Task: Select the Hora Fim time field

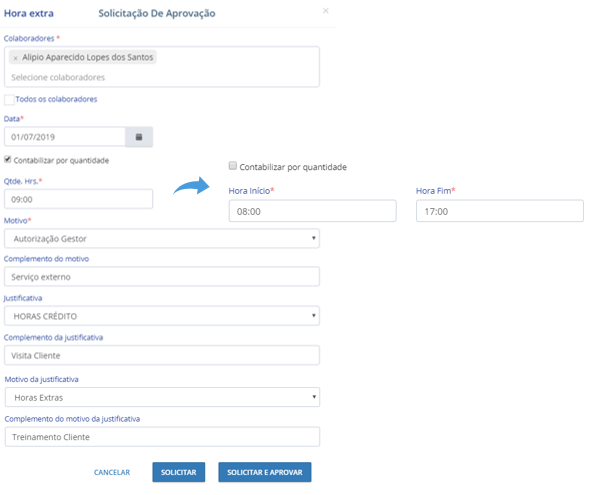Action: [x=499, y=211]
